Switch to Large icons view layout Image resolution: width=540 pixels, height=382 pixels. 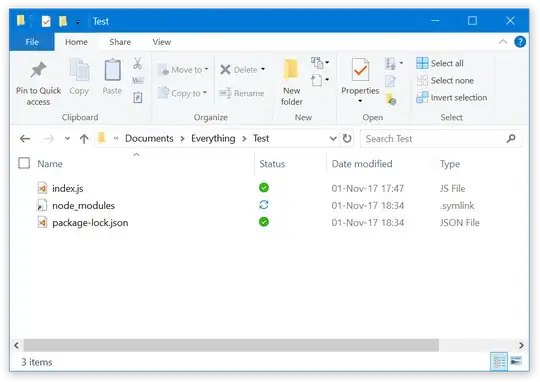(x=516, y=361)
